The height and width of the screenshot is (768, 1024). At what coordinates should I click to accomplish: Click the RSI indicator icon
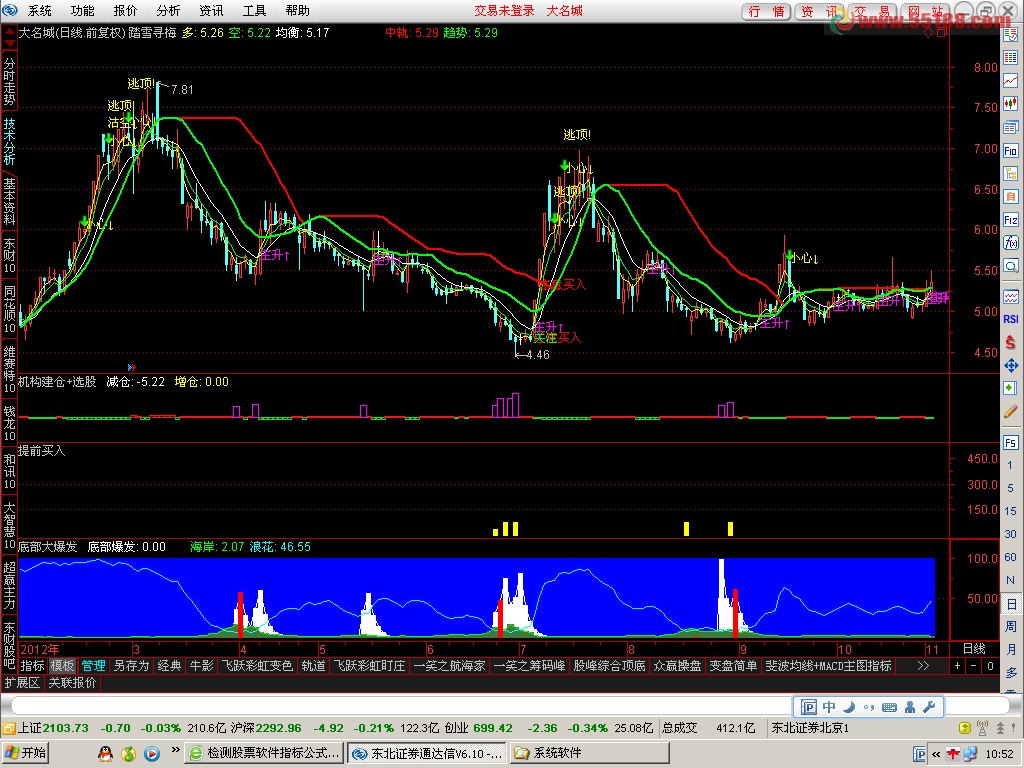1010,319
